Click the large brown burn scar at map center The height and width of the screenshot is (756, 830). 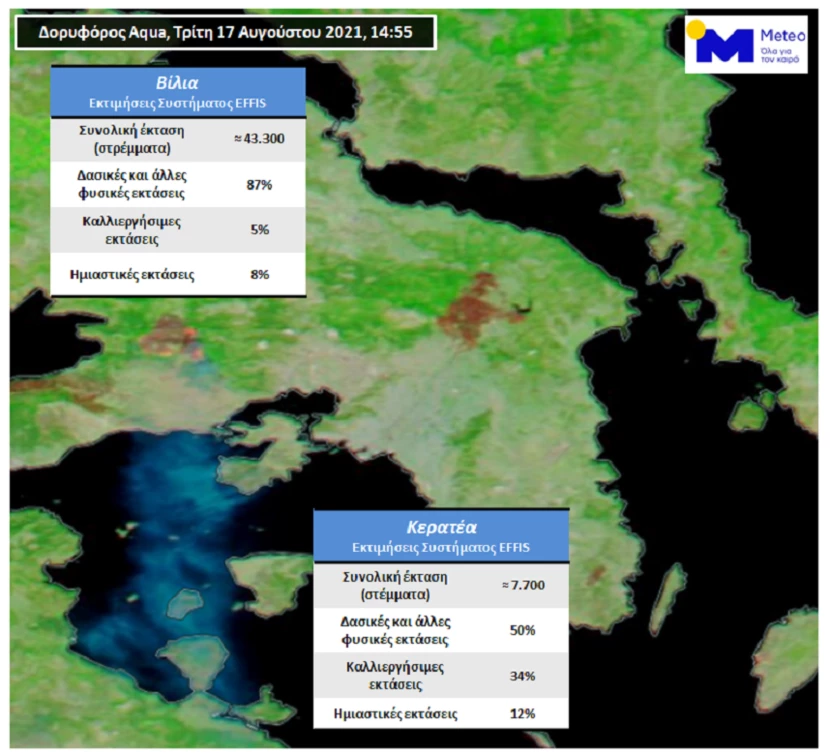(474, 308)
